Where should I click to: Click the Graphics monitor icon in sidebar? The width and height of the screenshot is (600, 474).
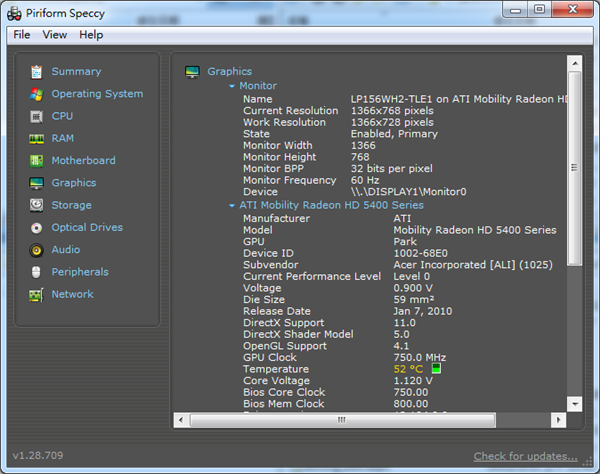click(x=36, y=183)
